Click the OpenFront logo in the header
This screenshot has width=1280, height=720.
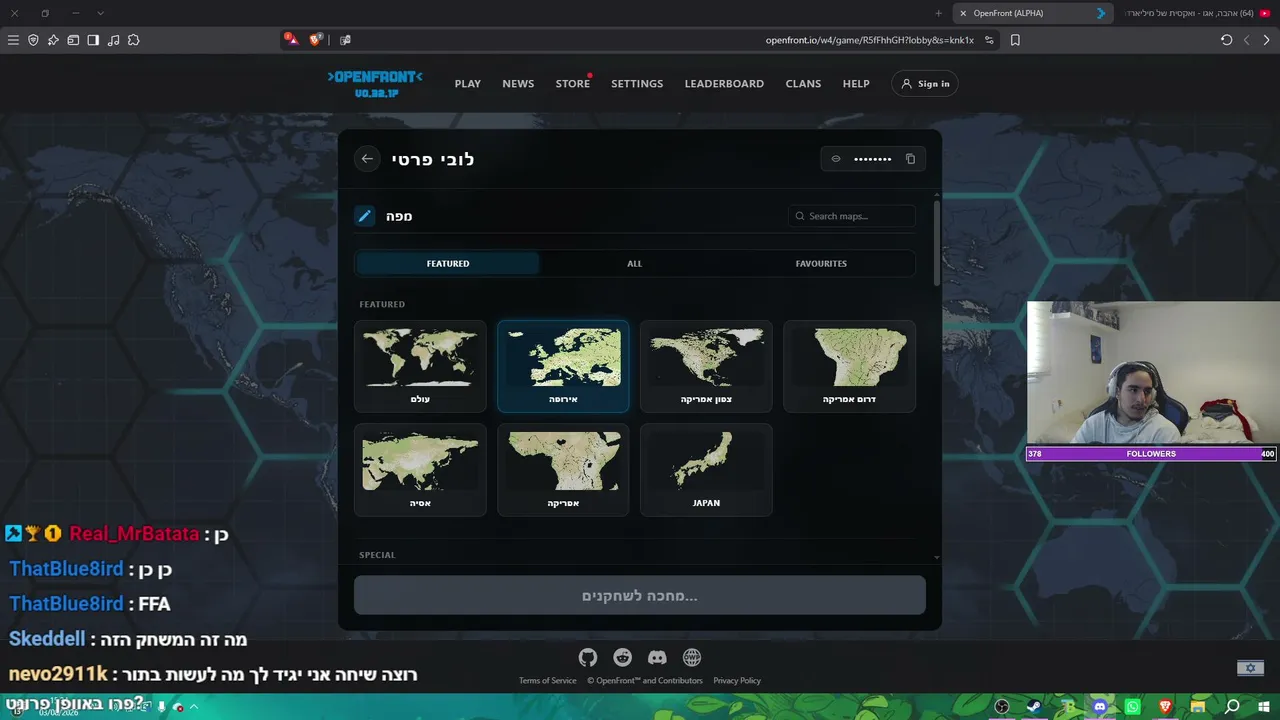[x=375, y=83]
